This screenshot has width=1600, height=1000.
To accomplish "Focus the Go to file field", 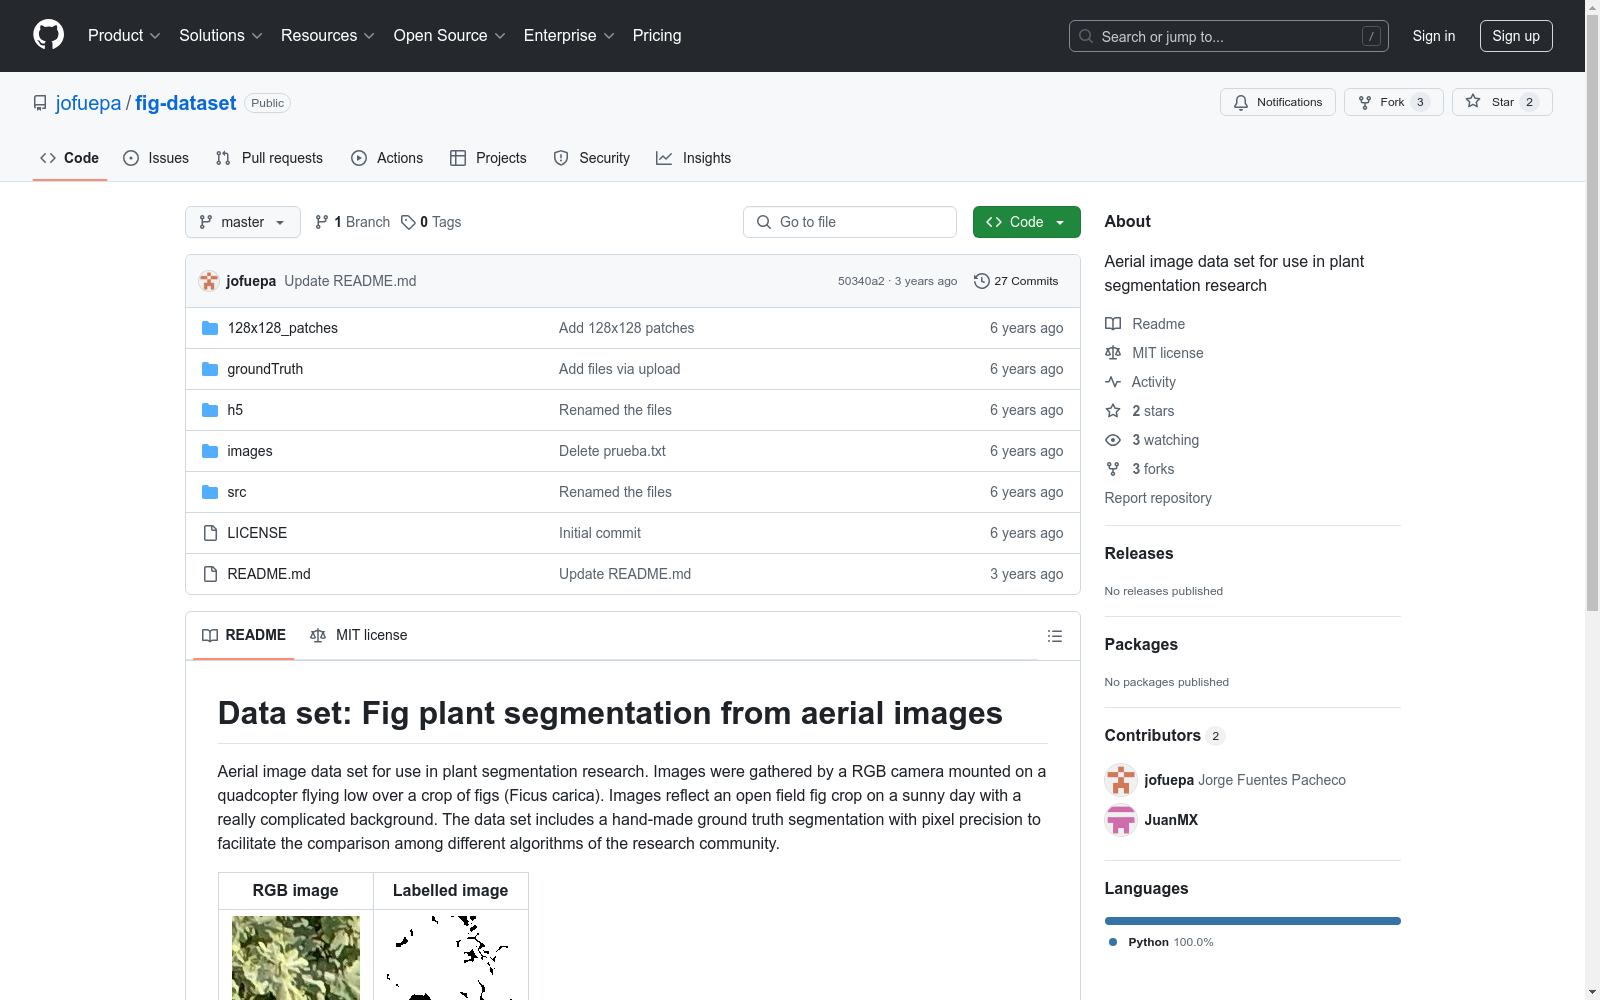I will click(x=850, y=222).
